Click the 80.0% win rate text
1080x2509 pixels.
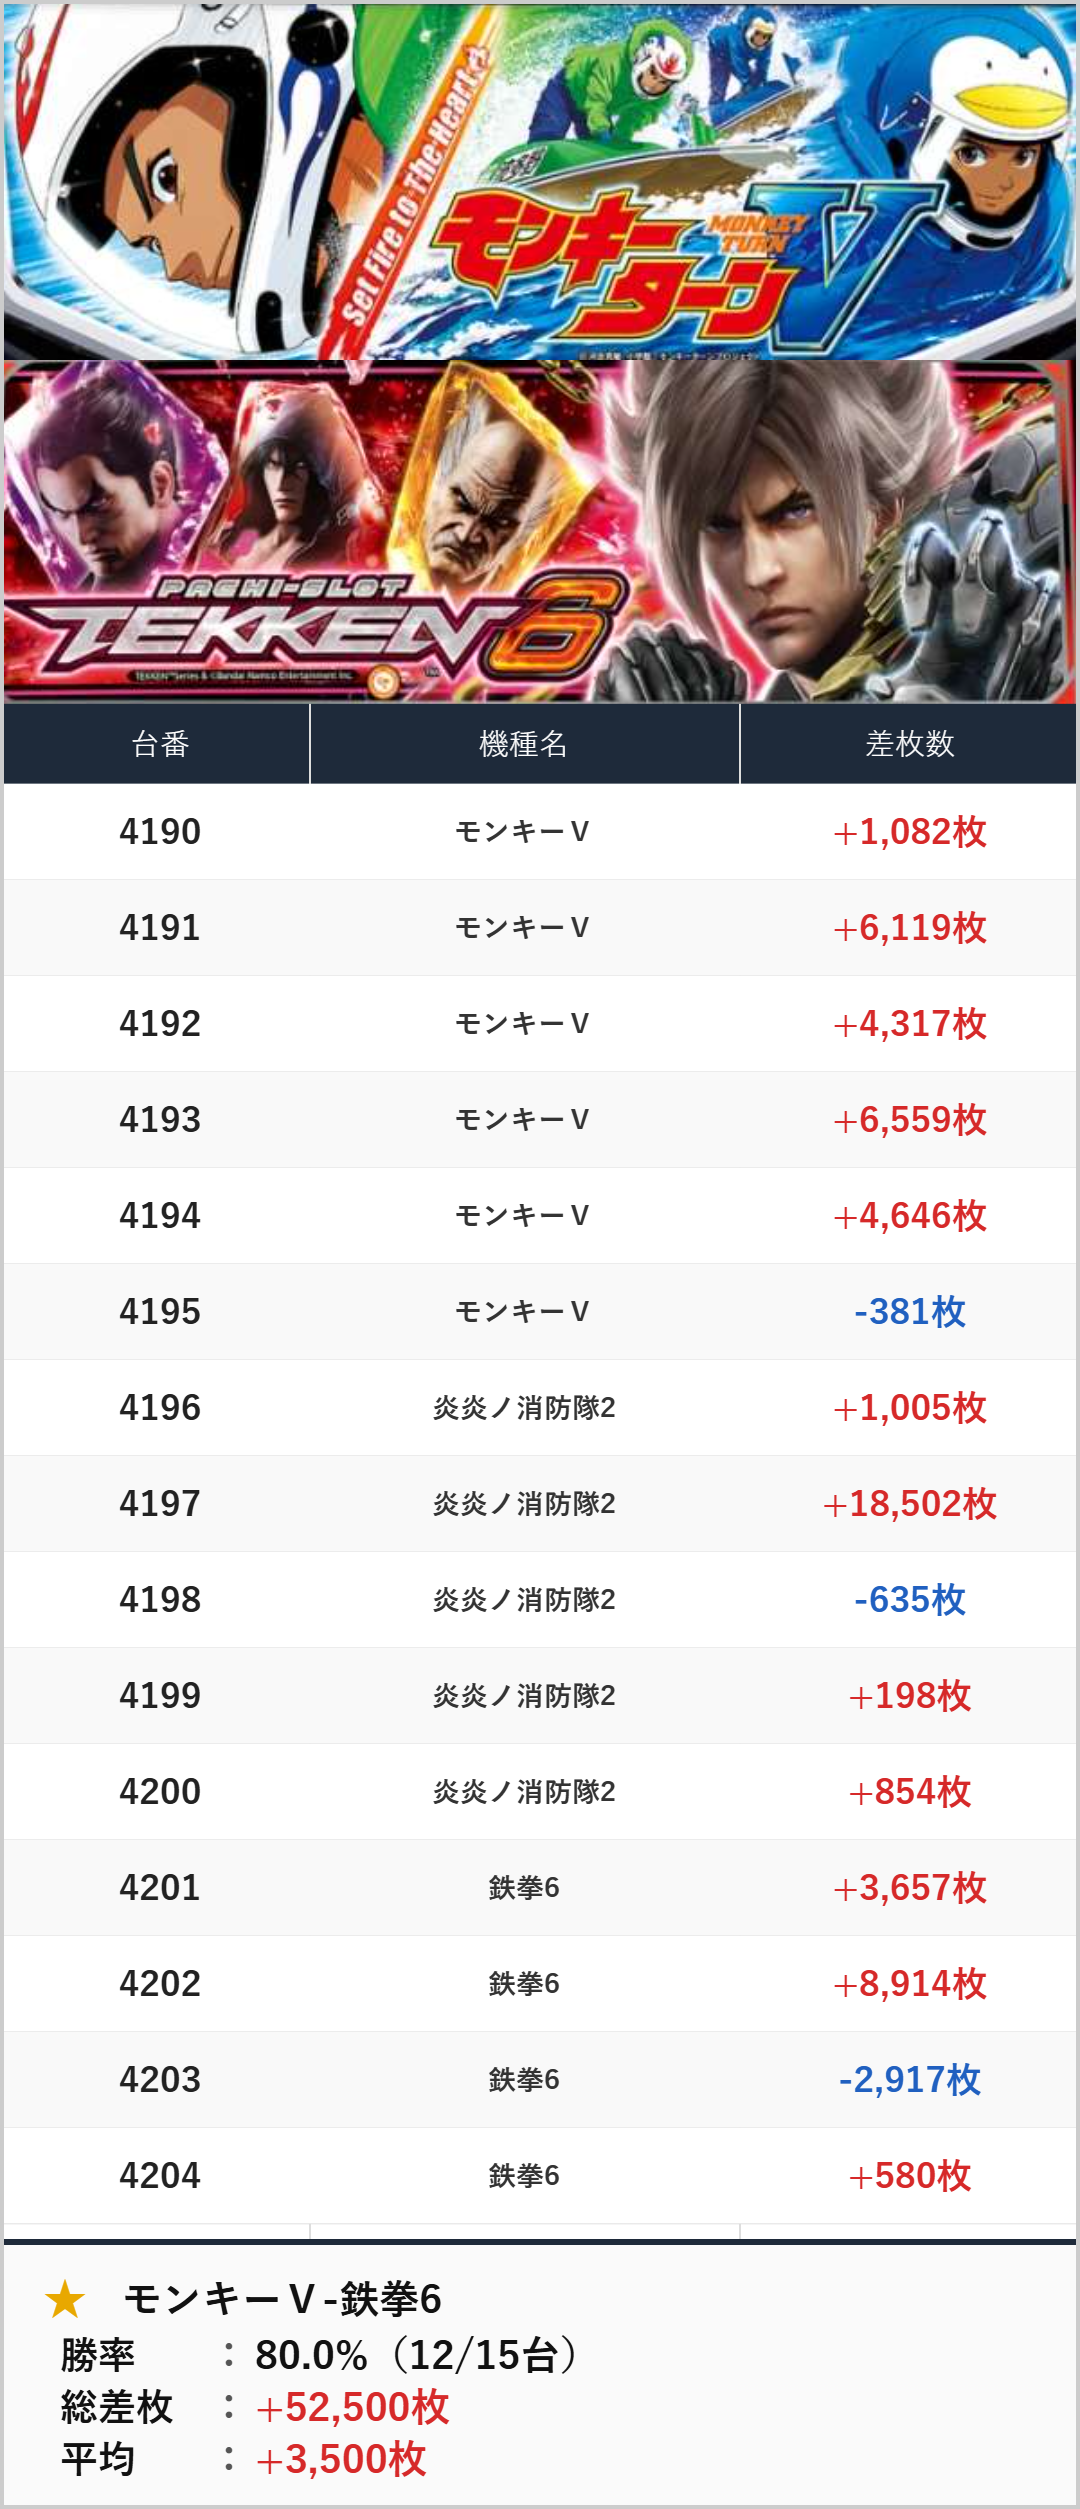click(311, 2356)
